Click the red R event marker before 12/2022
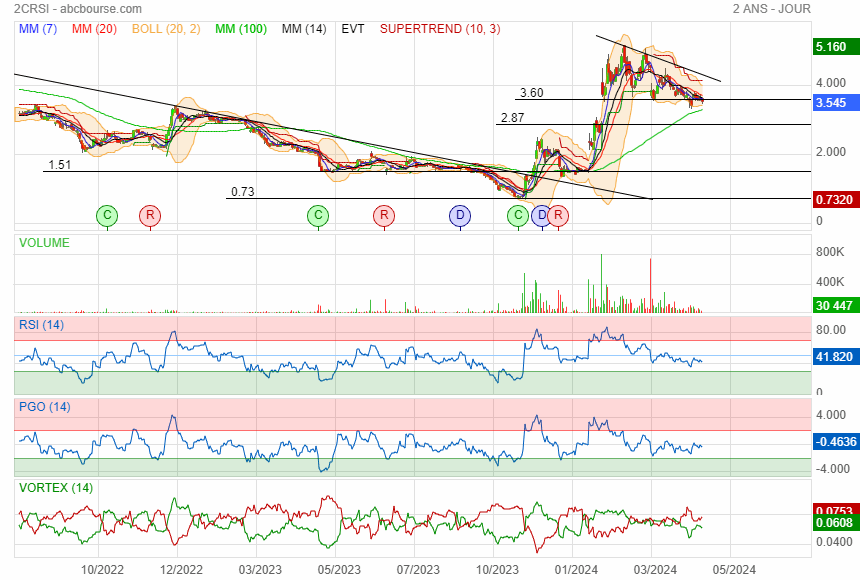 pos(150,215)
